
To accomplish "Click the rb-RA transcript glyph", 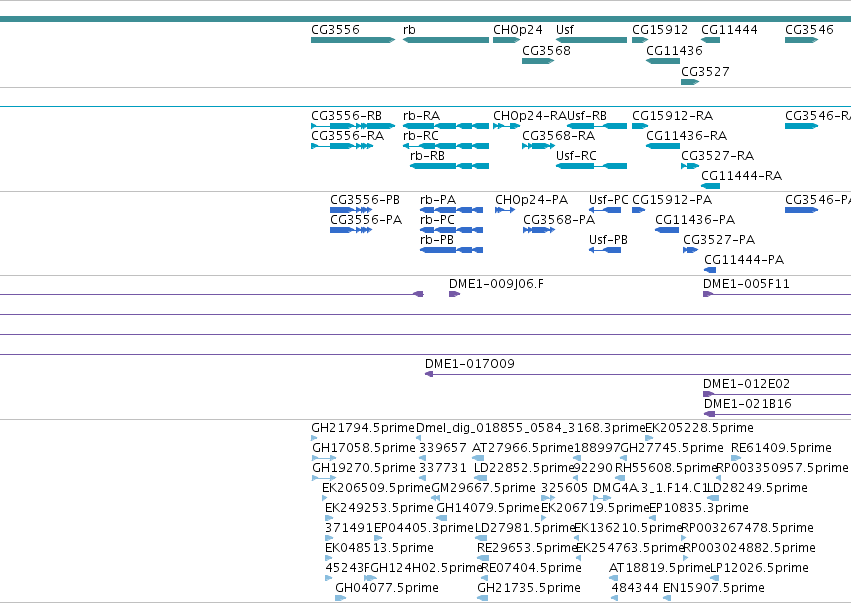I will coord(446,126).
